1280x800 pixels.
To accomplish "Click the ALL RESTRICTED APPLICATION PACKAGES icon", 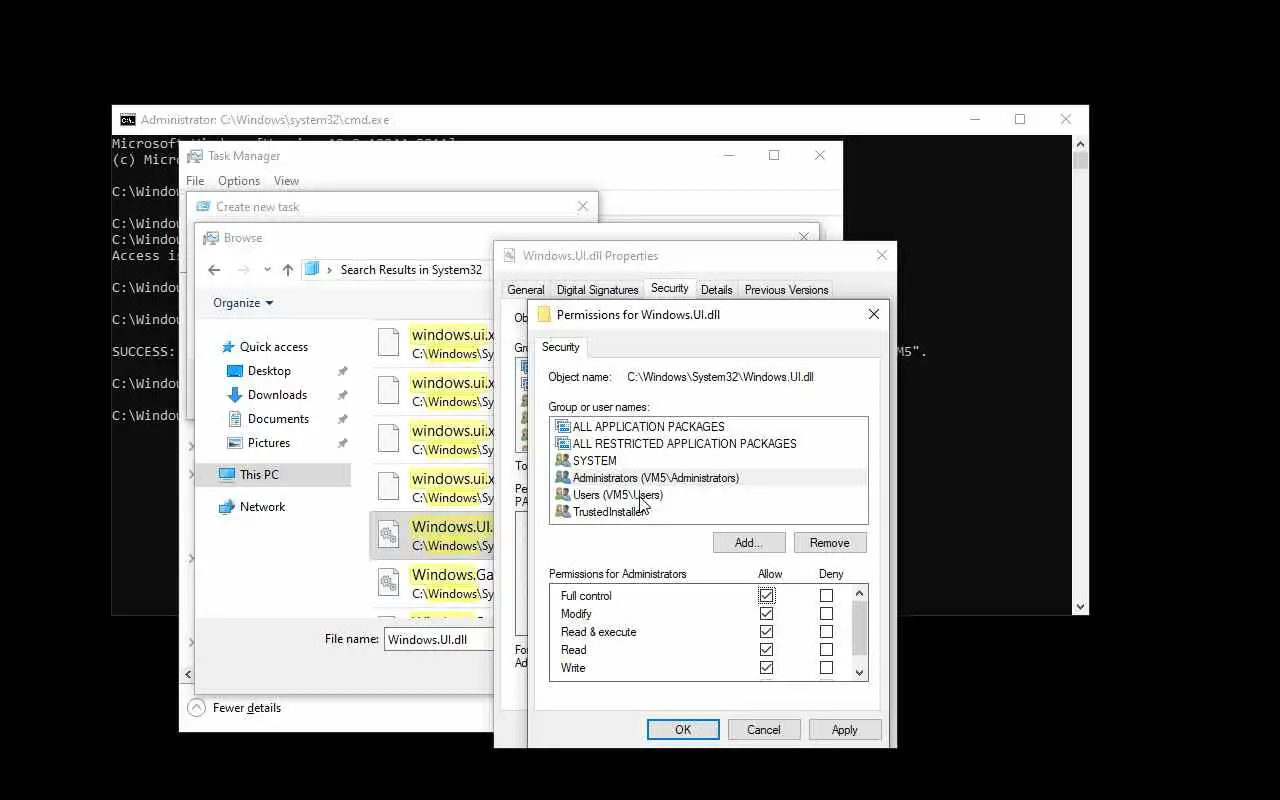I will tap(562, 444).
